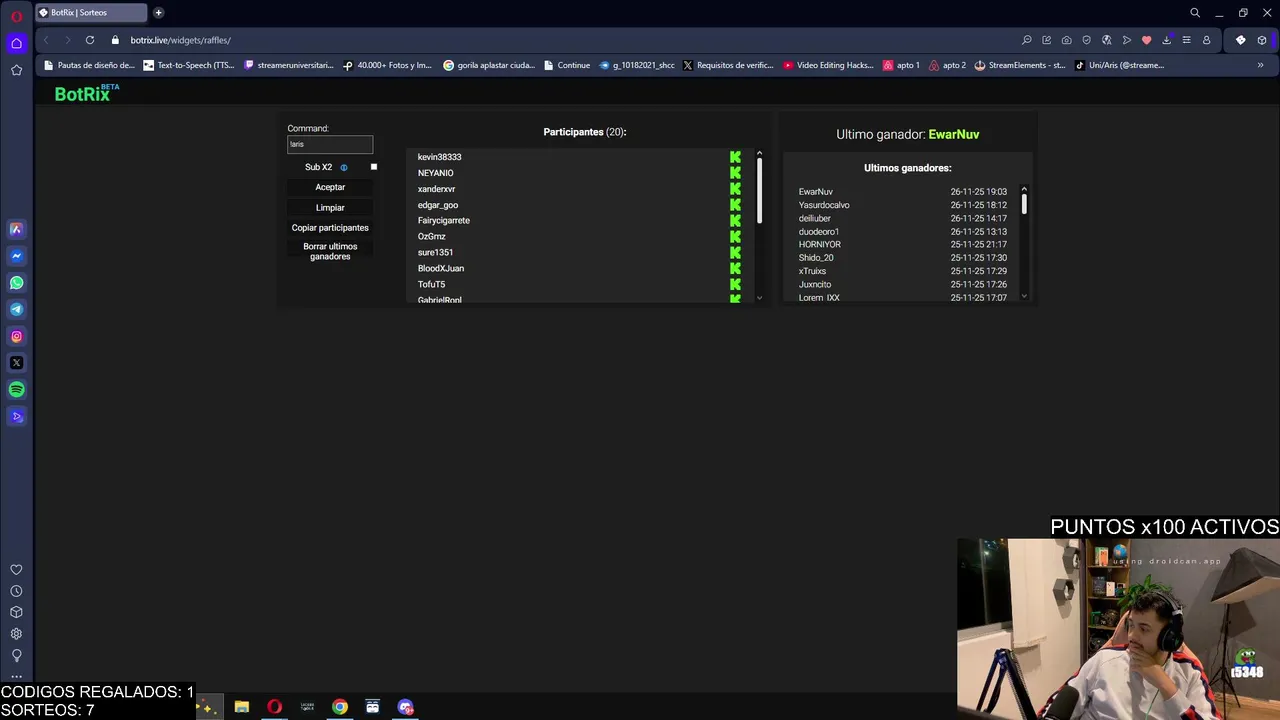Screen dimensions: 1280x720
Task: Open Messenger in sidebar
Action: click(16, 256)
